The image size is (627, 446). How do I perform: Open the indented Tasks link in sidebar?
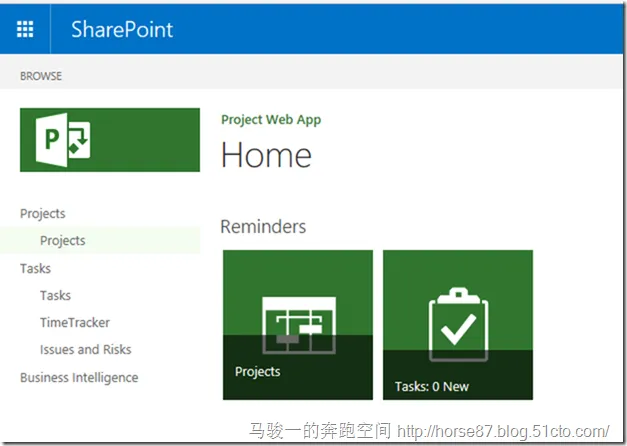click(55, 295)
